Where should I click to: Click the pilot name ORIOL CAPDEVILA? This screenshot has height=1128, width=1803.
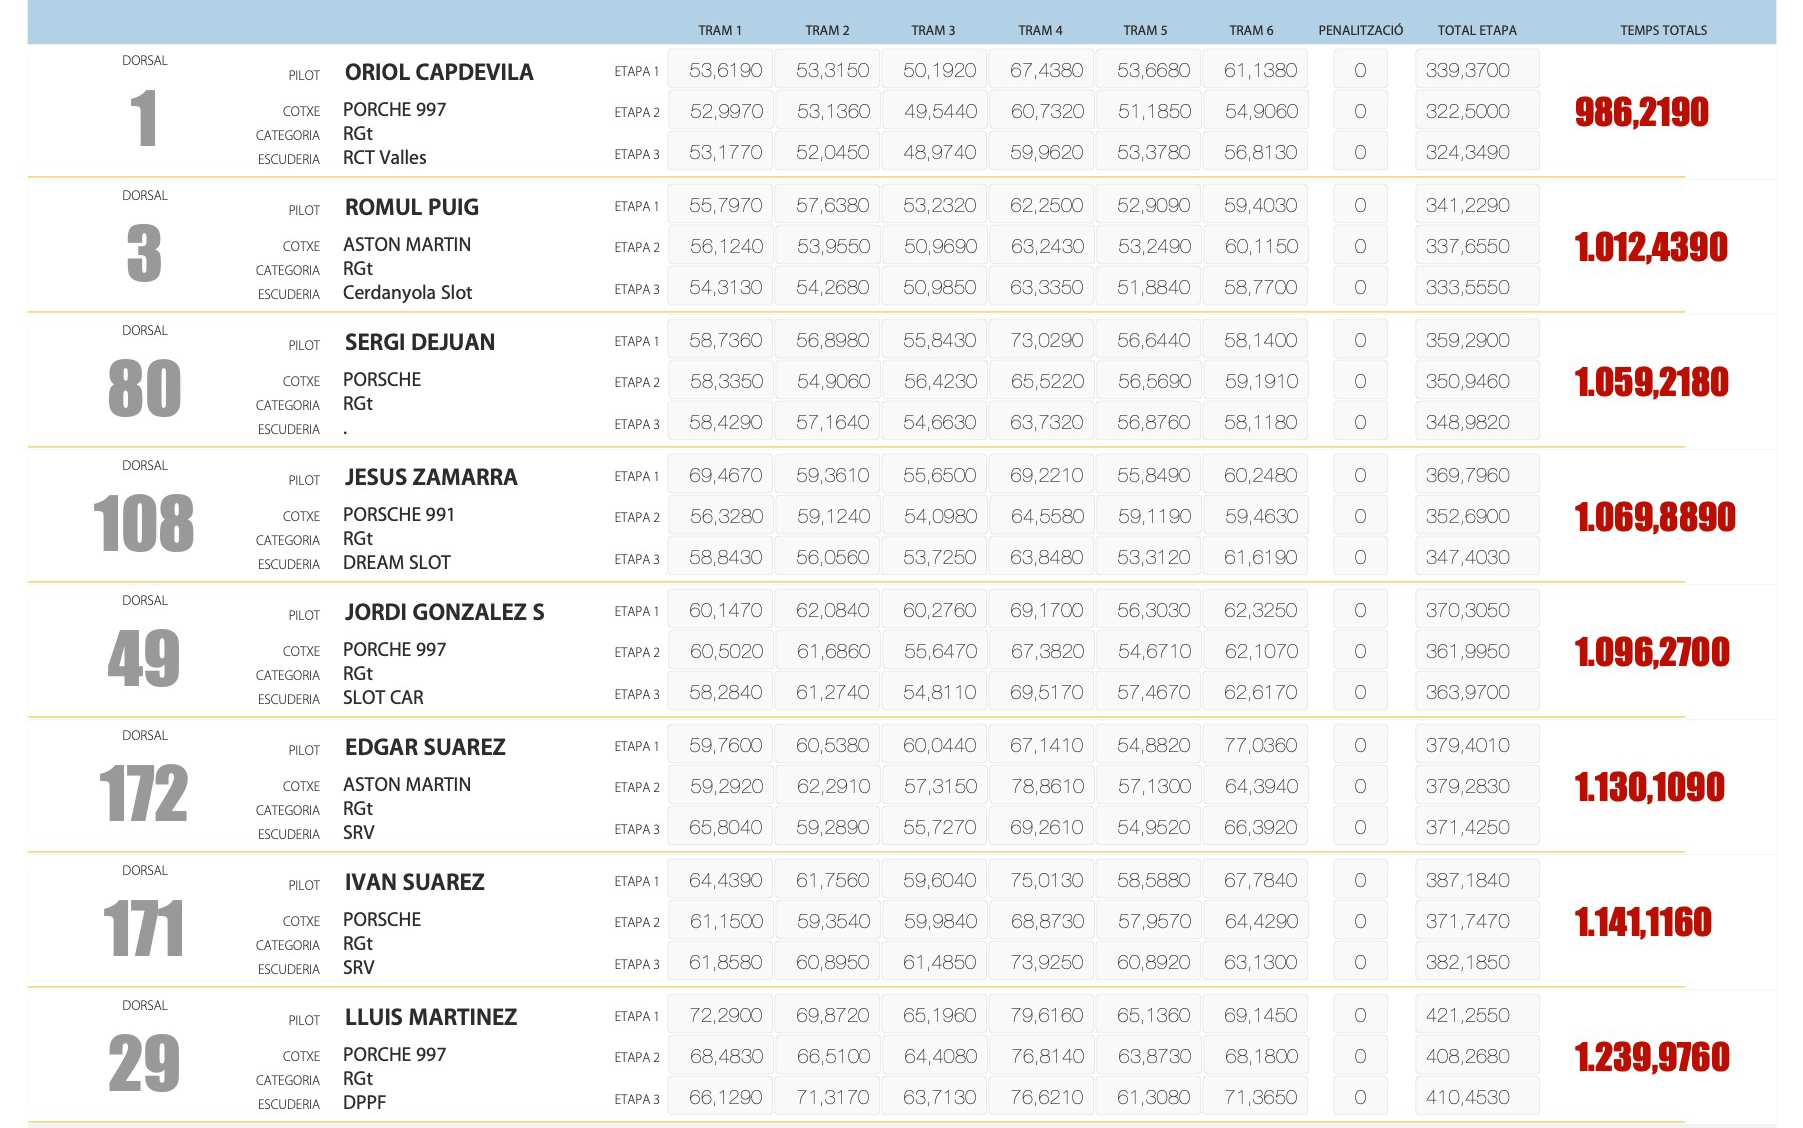[439, 72]
